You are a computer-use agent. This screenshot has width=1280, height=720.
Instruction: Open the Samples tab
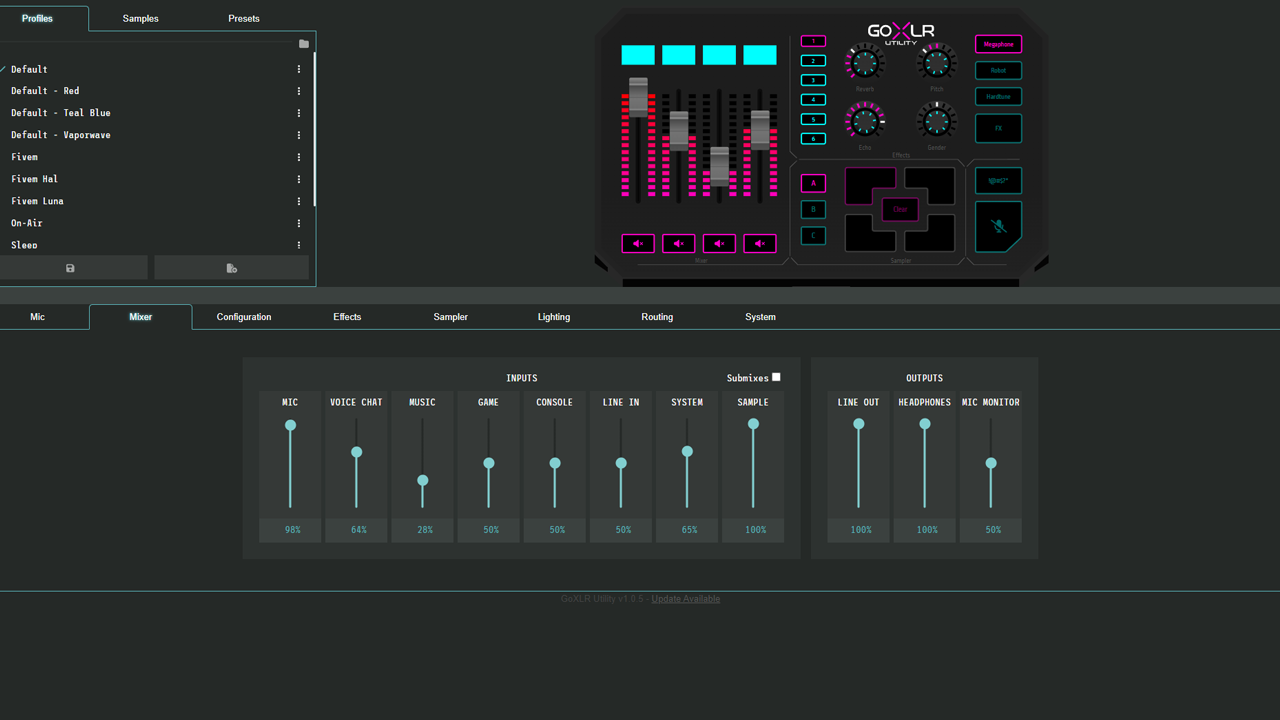point(140,18)
